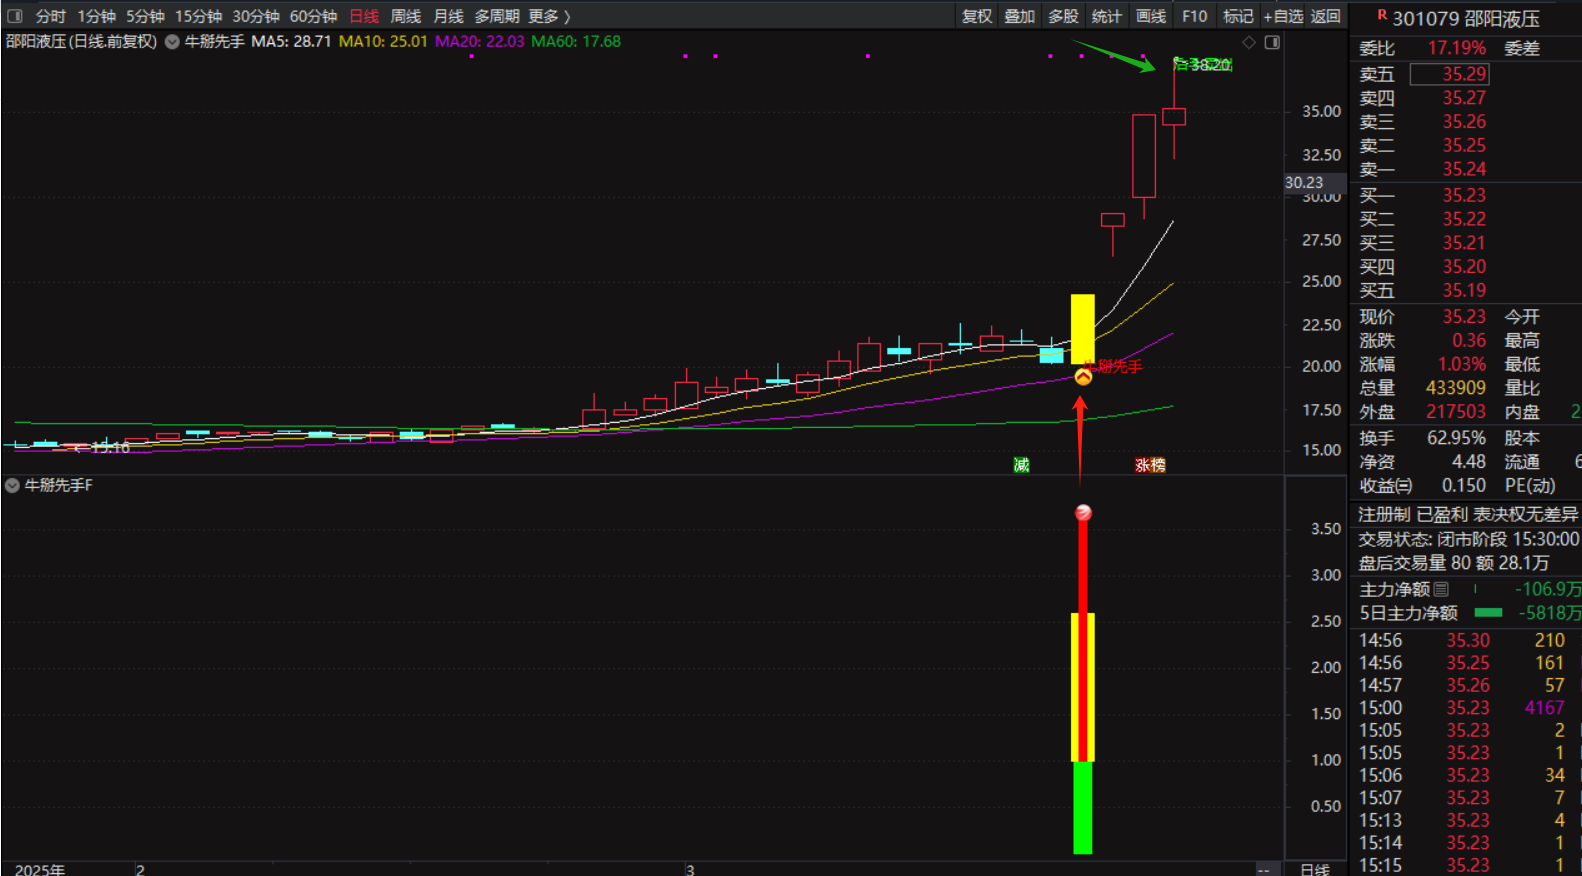Click the 统计 statistics tool
Viewport: 1582px width, 876px height.
[x=1106, y=16]
